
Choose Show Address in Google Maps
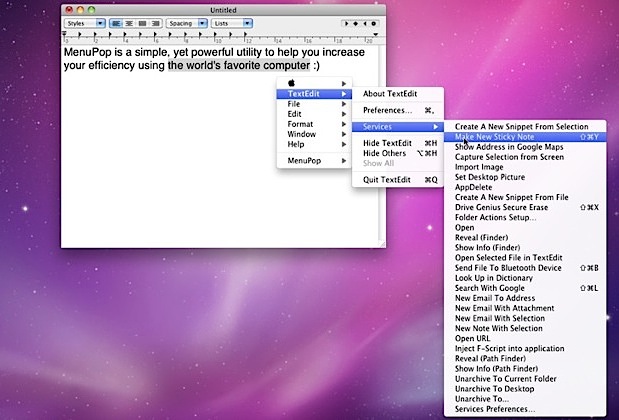[525, 147]
